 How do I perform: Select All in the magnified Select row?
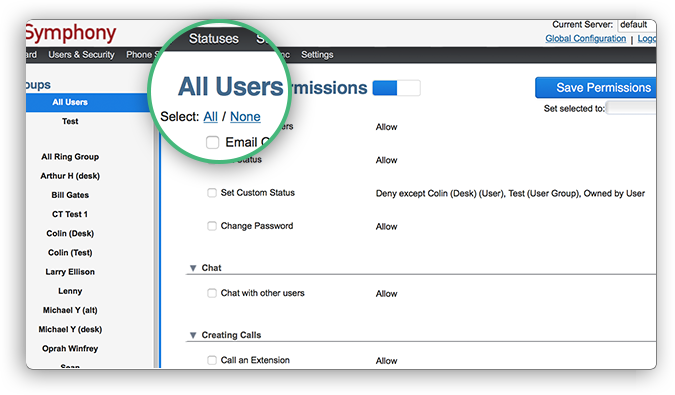point(211,117)
